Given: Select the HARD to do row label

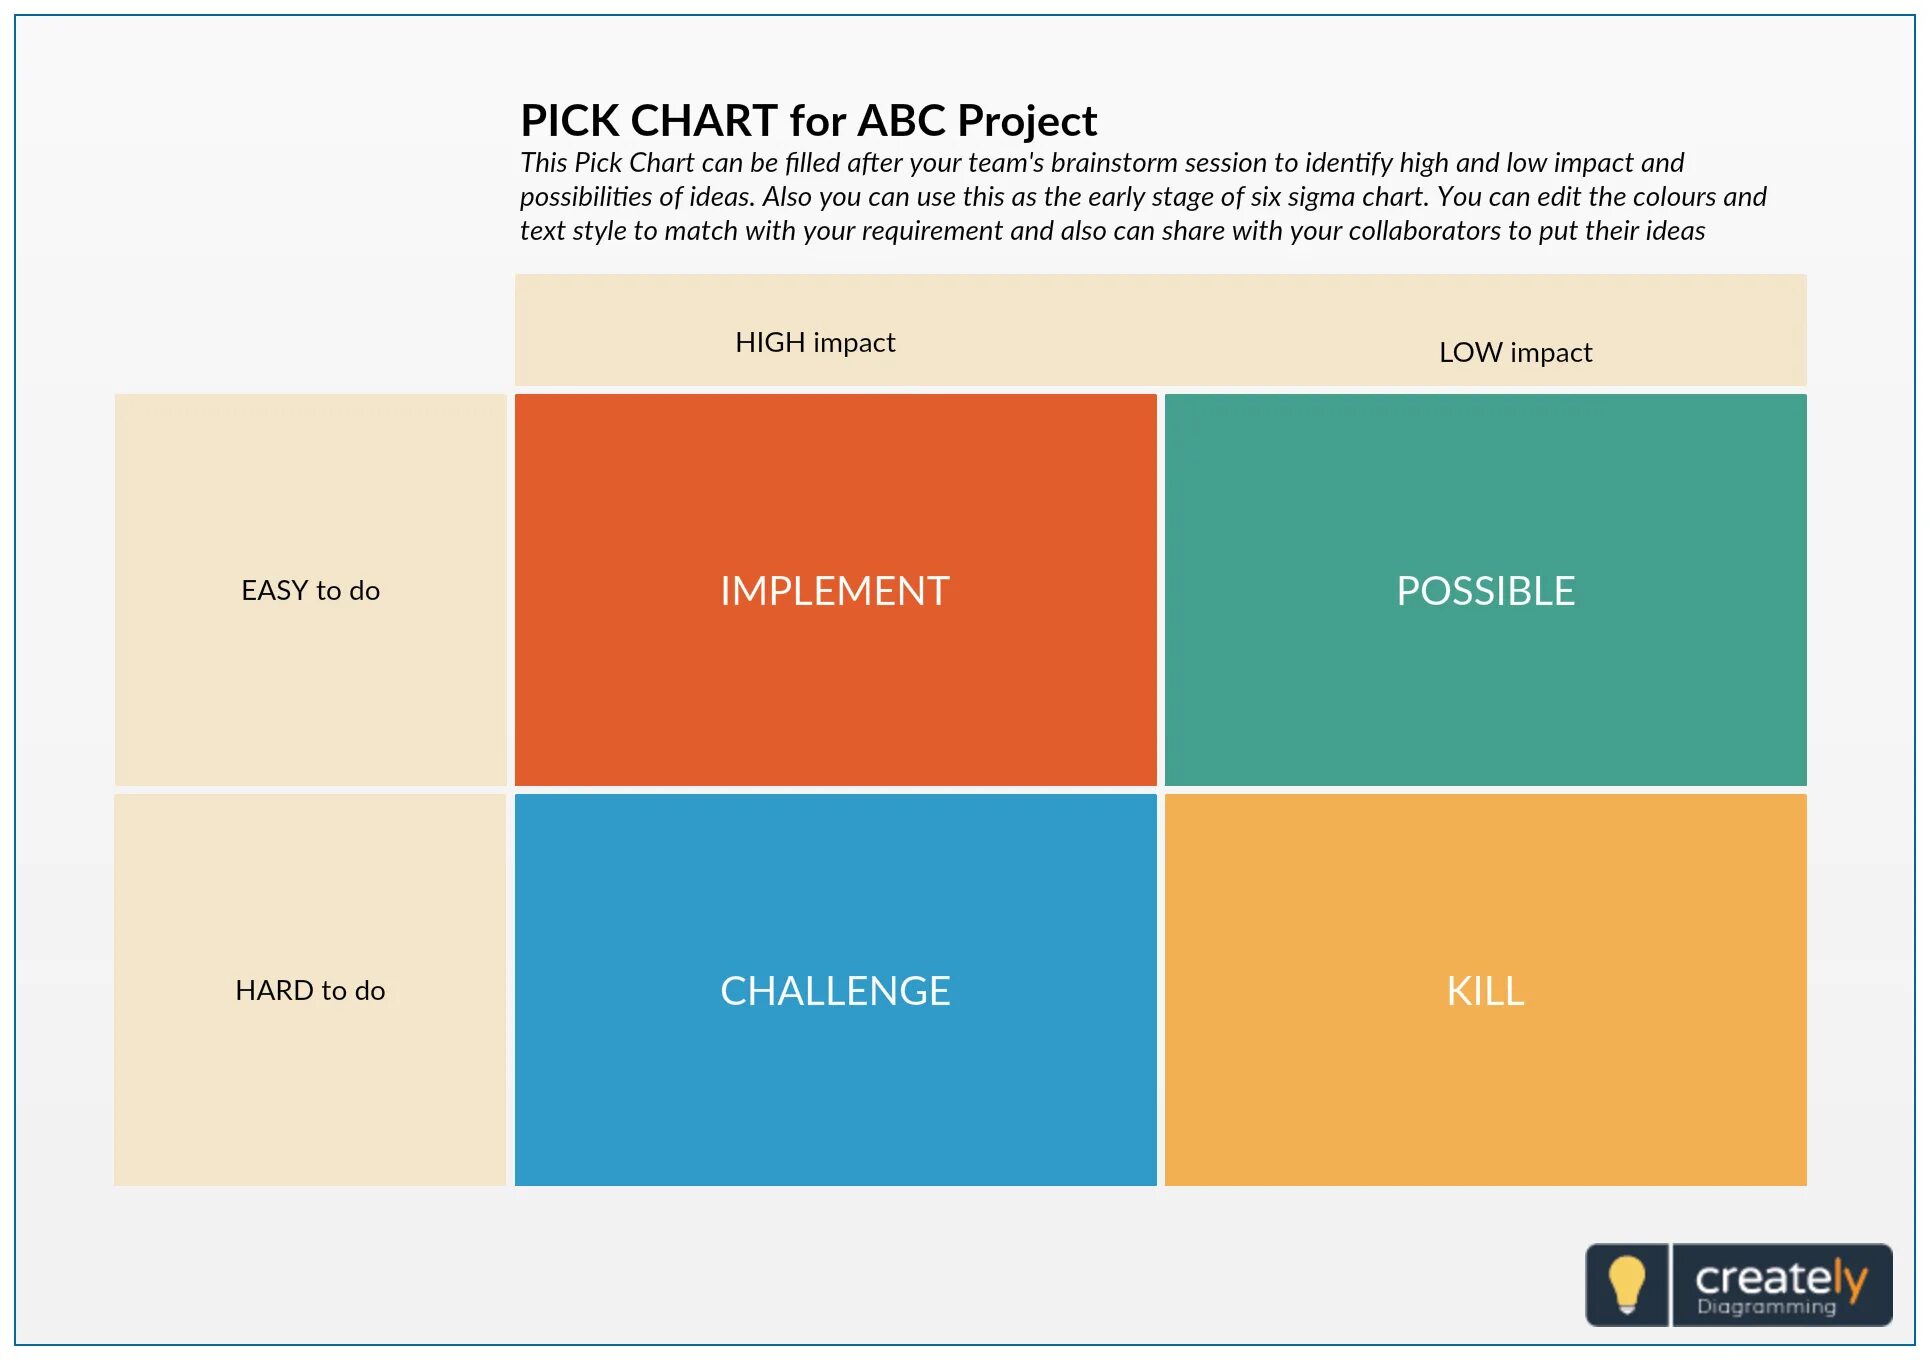Looking at the screenshot, I should pos(310,990).
